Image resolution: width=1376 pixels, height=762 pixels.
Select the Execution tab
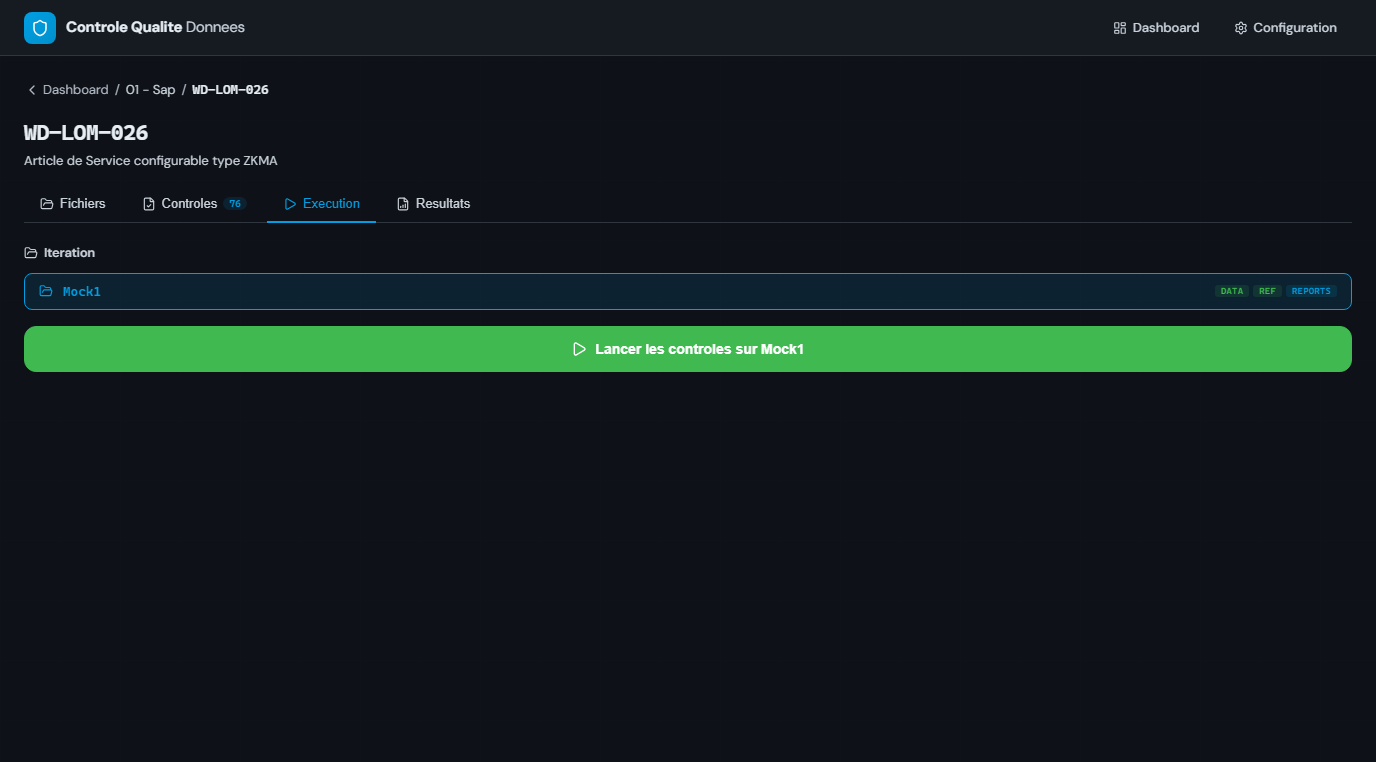(x=322, y=204)
